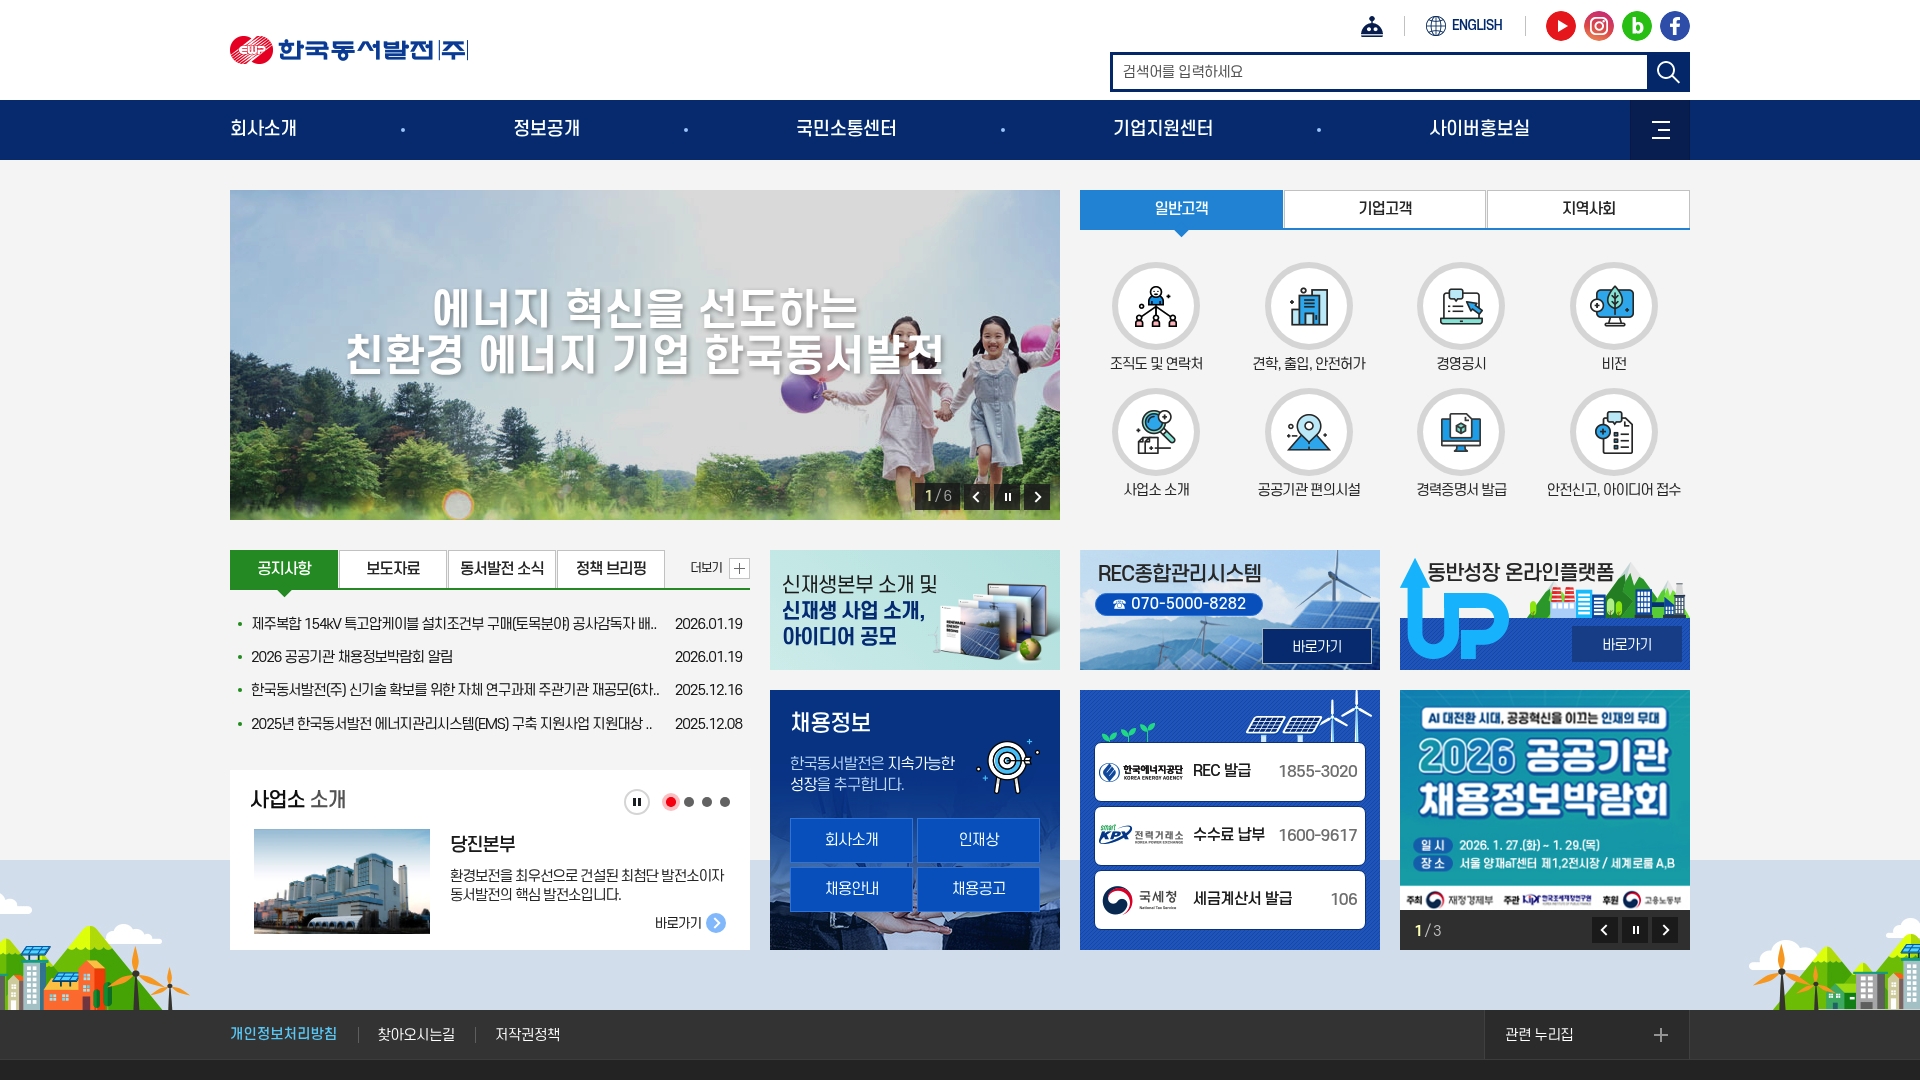Open the Instagram icon
Image resolution: width=1920 pixels, height=1080 pixels.
pos(1598,26)
